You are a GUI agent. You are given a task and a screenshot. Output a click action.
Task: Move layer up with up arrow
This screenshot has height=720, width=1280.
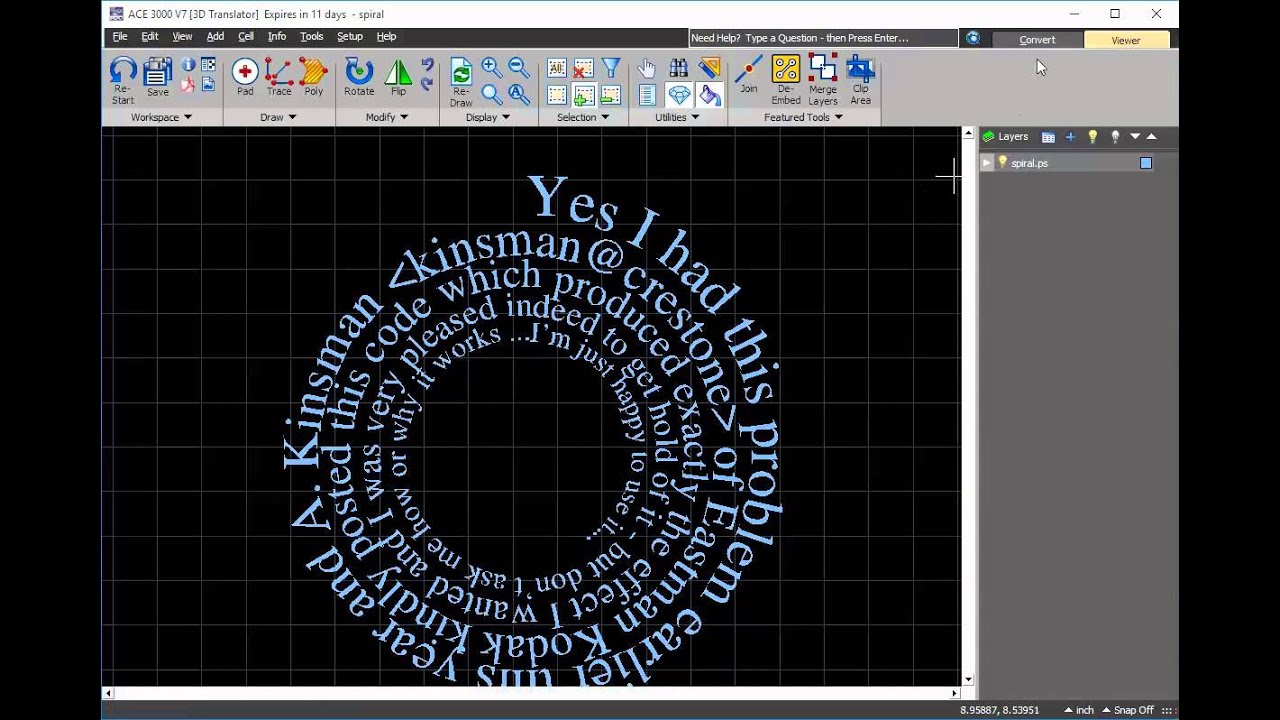[1151, 137]
